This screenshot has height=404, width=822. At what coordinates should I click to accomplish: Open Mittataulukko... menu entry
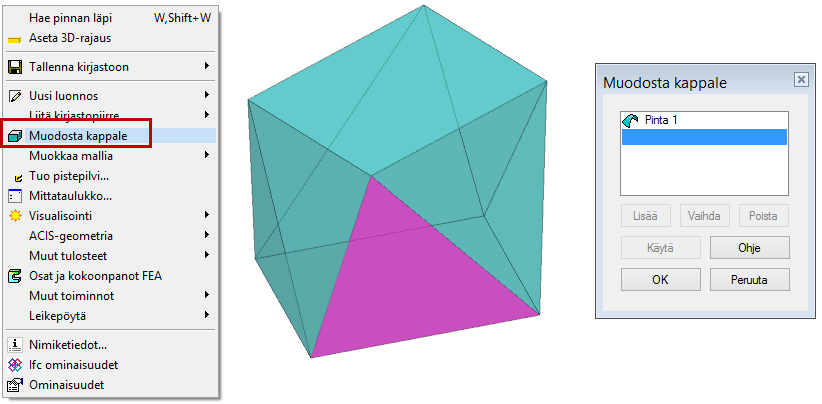click(111, 196)
